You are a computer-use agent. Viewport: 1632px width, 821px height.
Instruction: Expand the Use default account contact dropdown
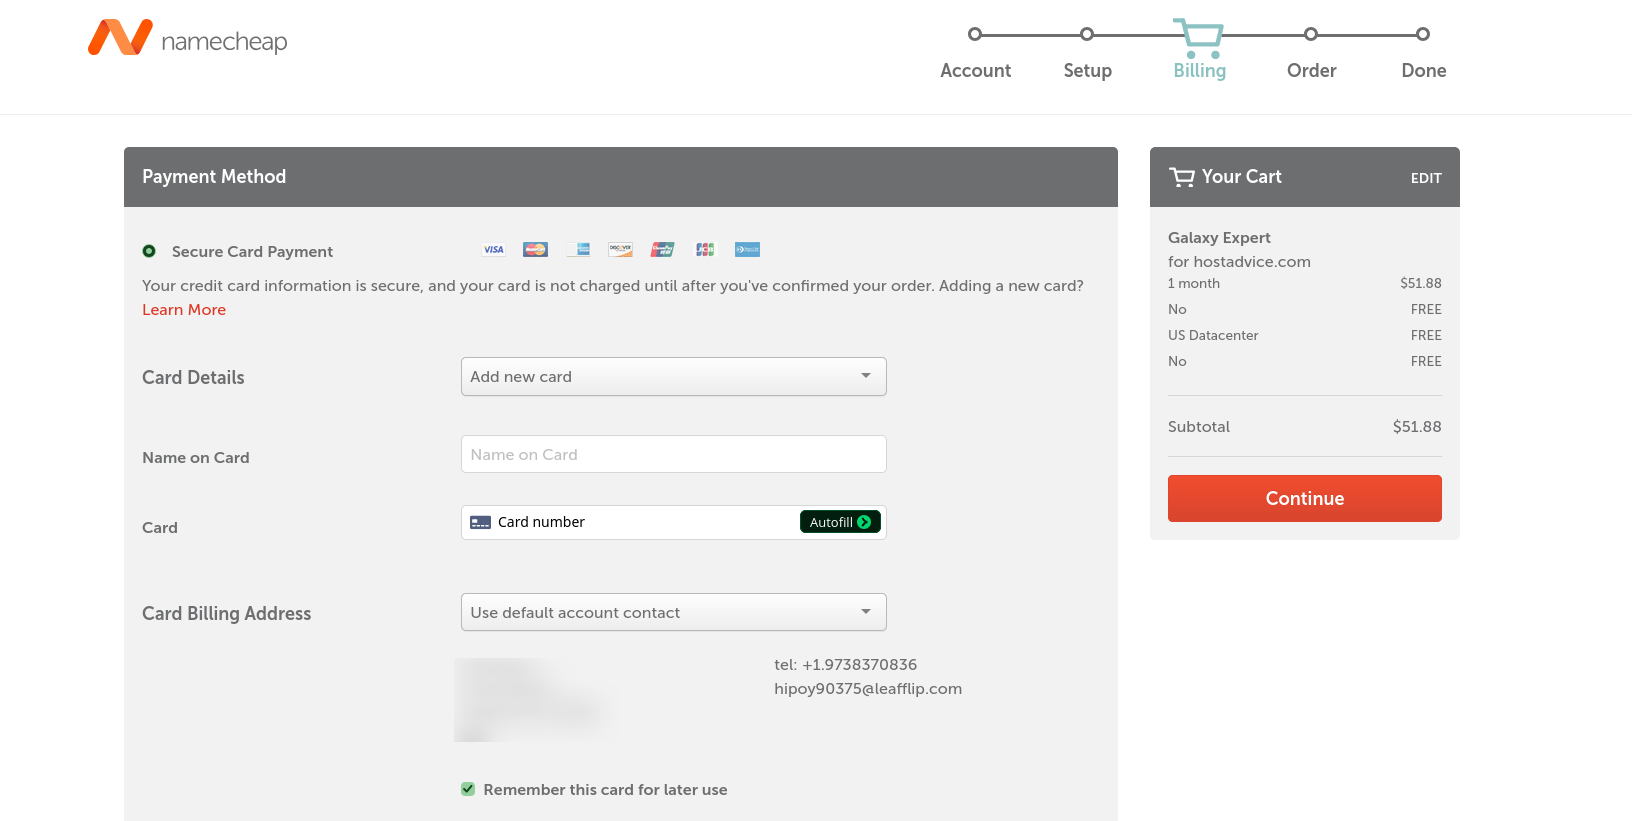(674, 612)
